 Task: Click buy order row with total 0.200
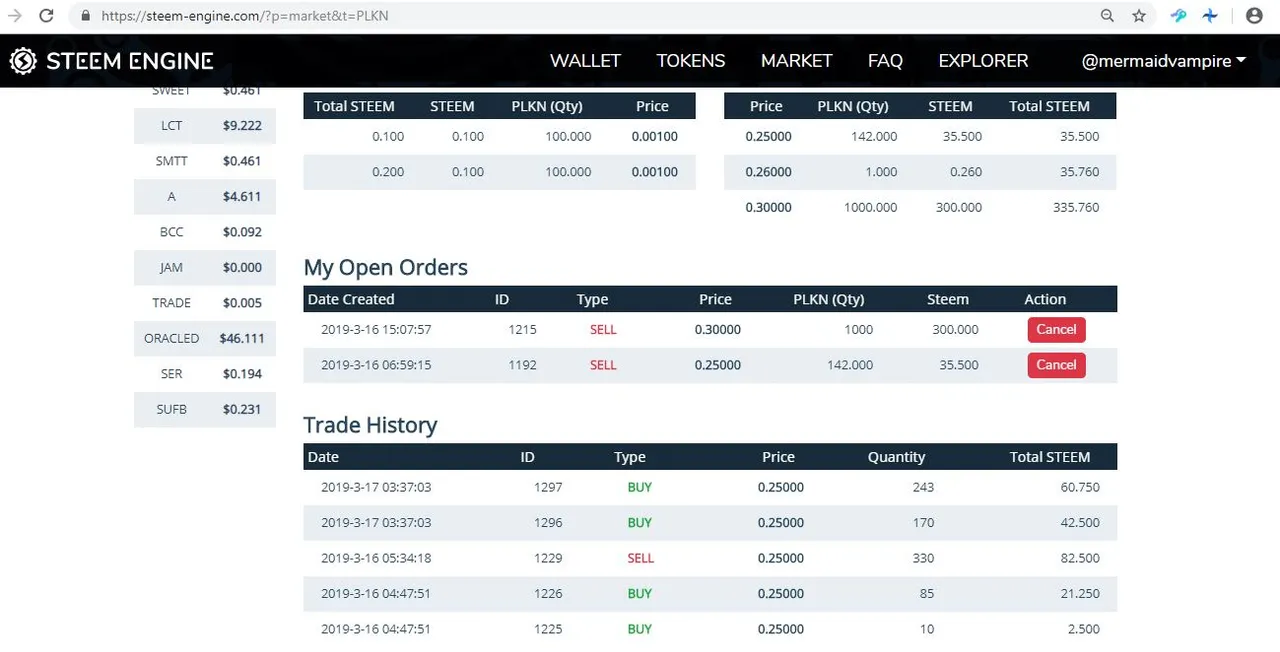[499, 172]
